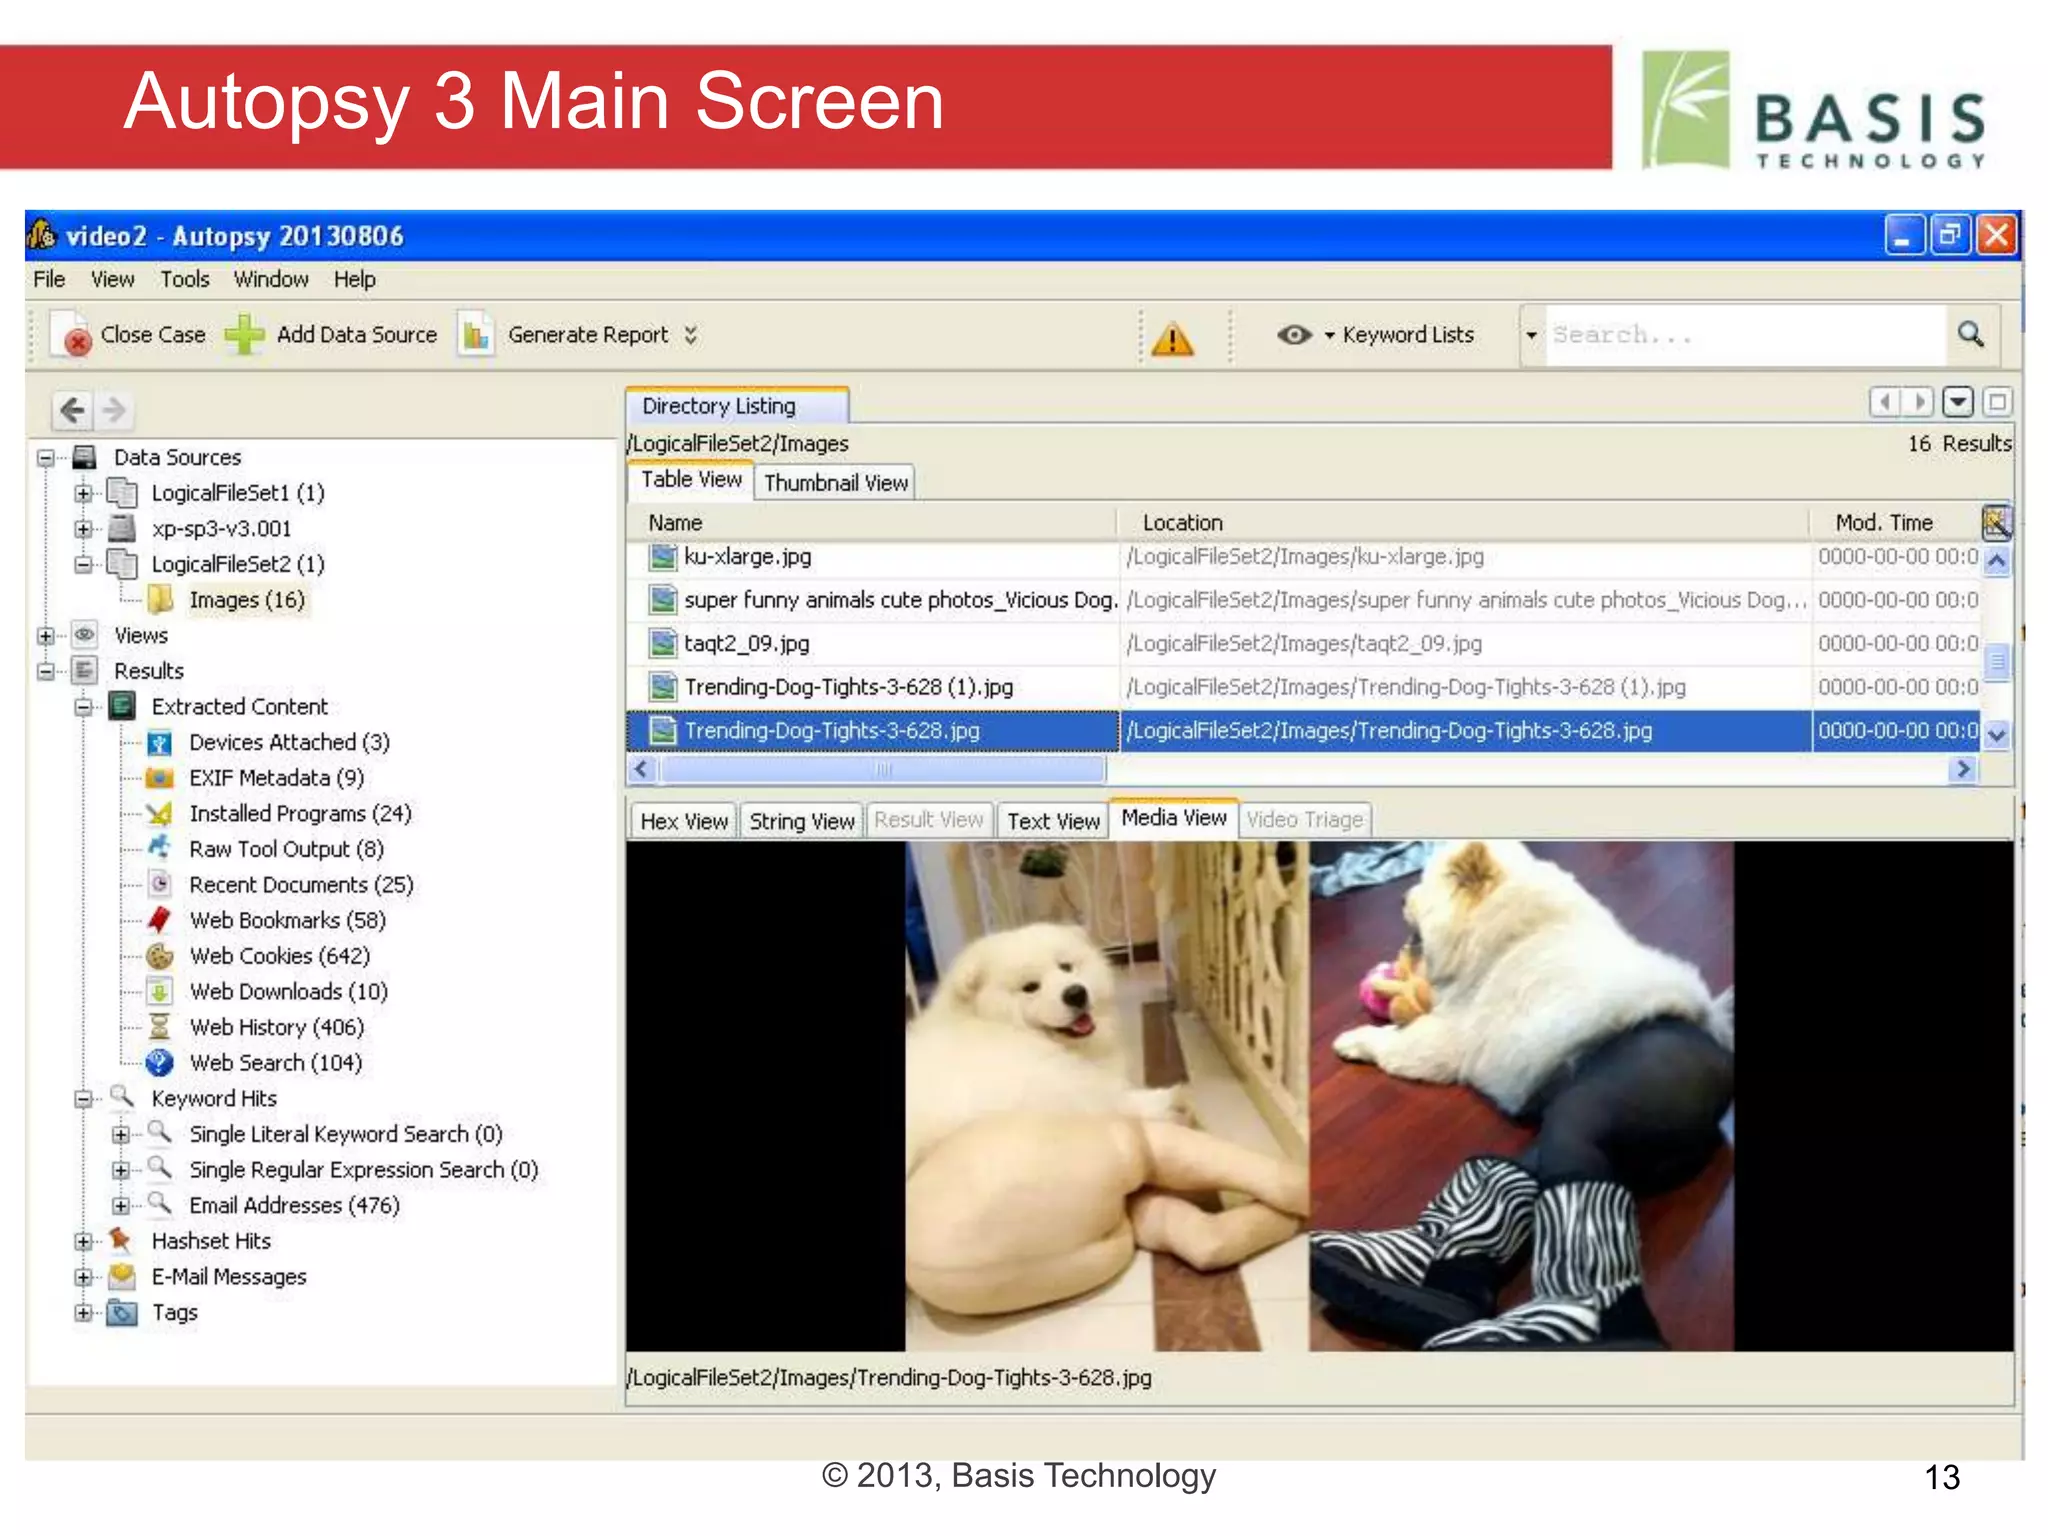2048x1536 pixels.
Task: Click the keyword Search input field
Action: [1745, 335]
